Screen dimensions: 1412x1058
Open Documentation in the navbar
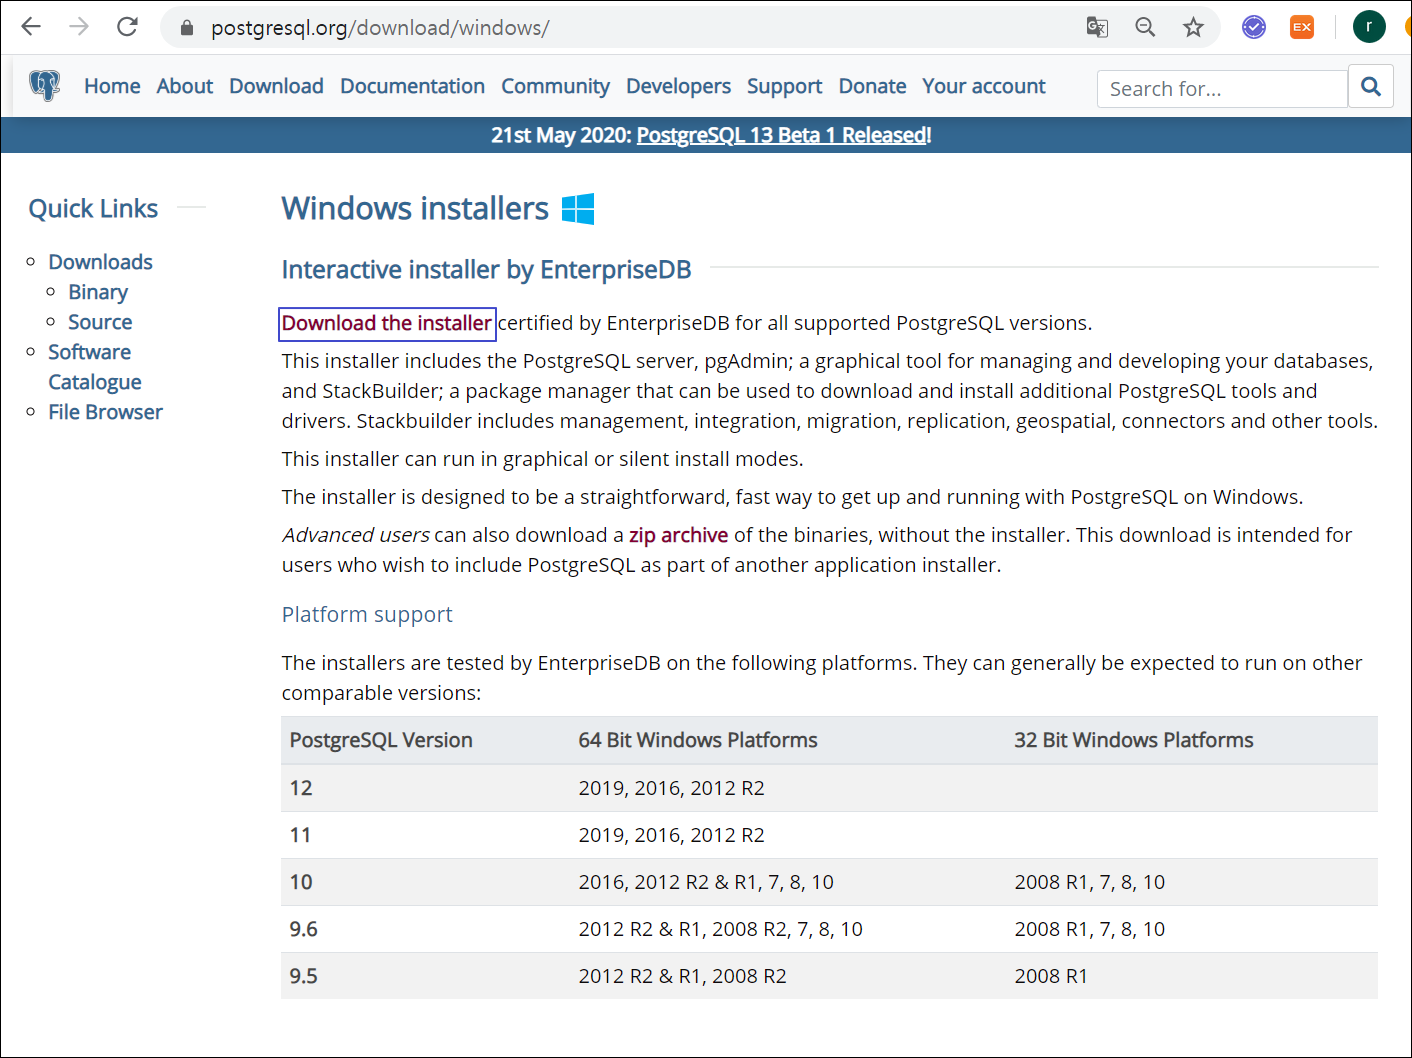pyautogui.click(x=412, y=87)
